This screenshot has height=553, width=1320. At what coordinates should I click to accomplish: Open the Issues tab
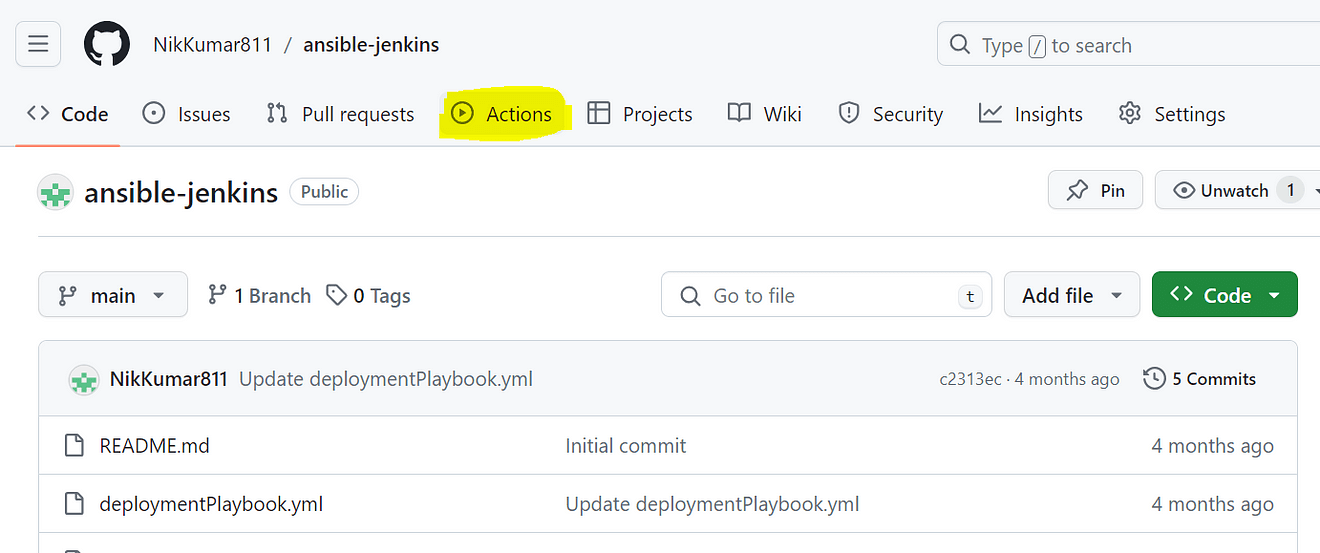click(187, 114)
